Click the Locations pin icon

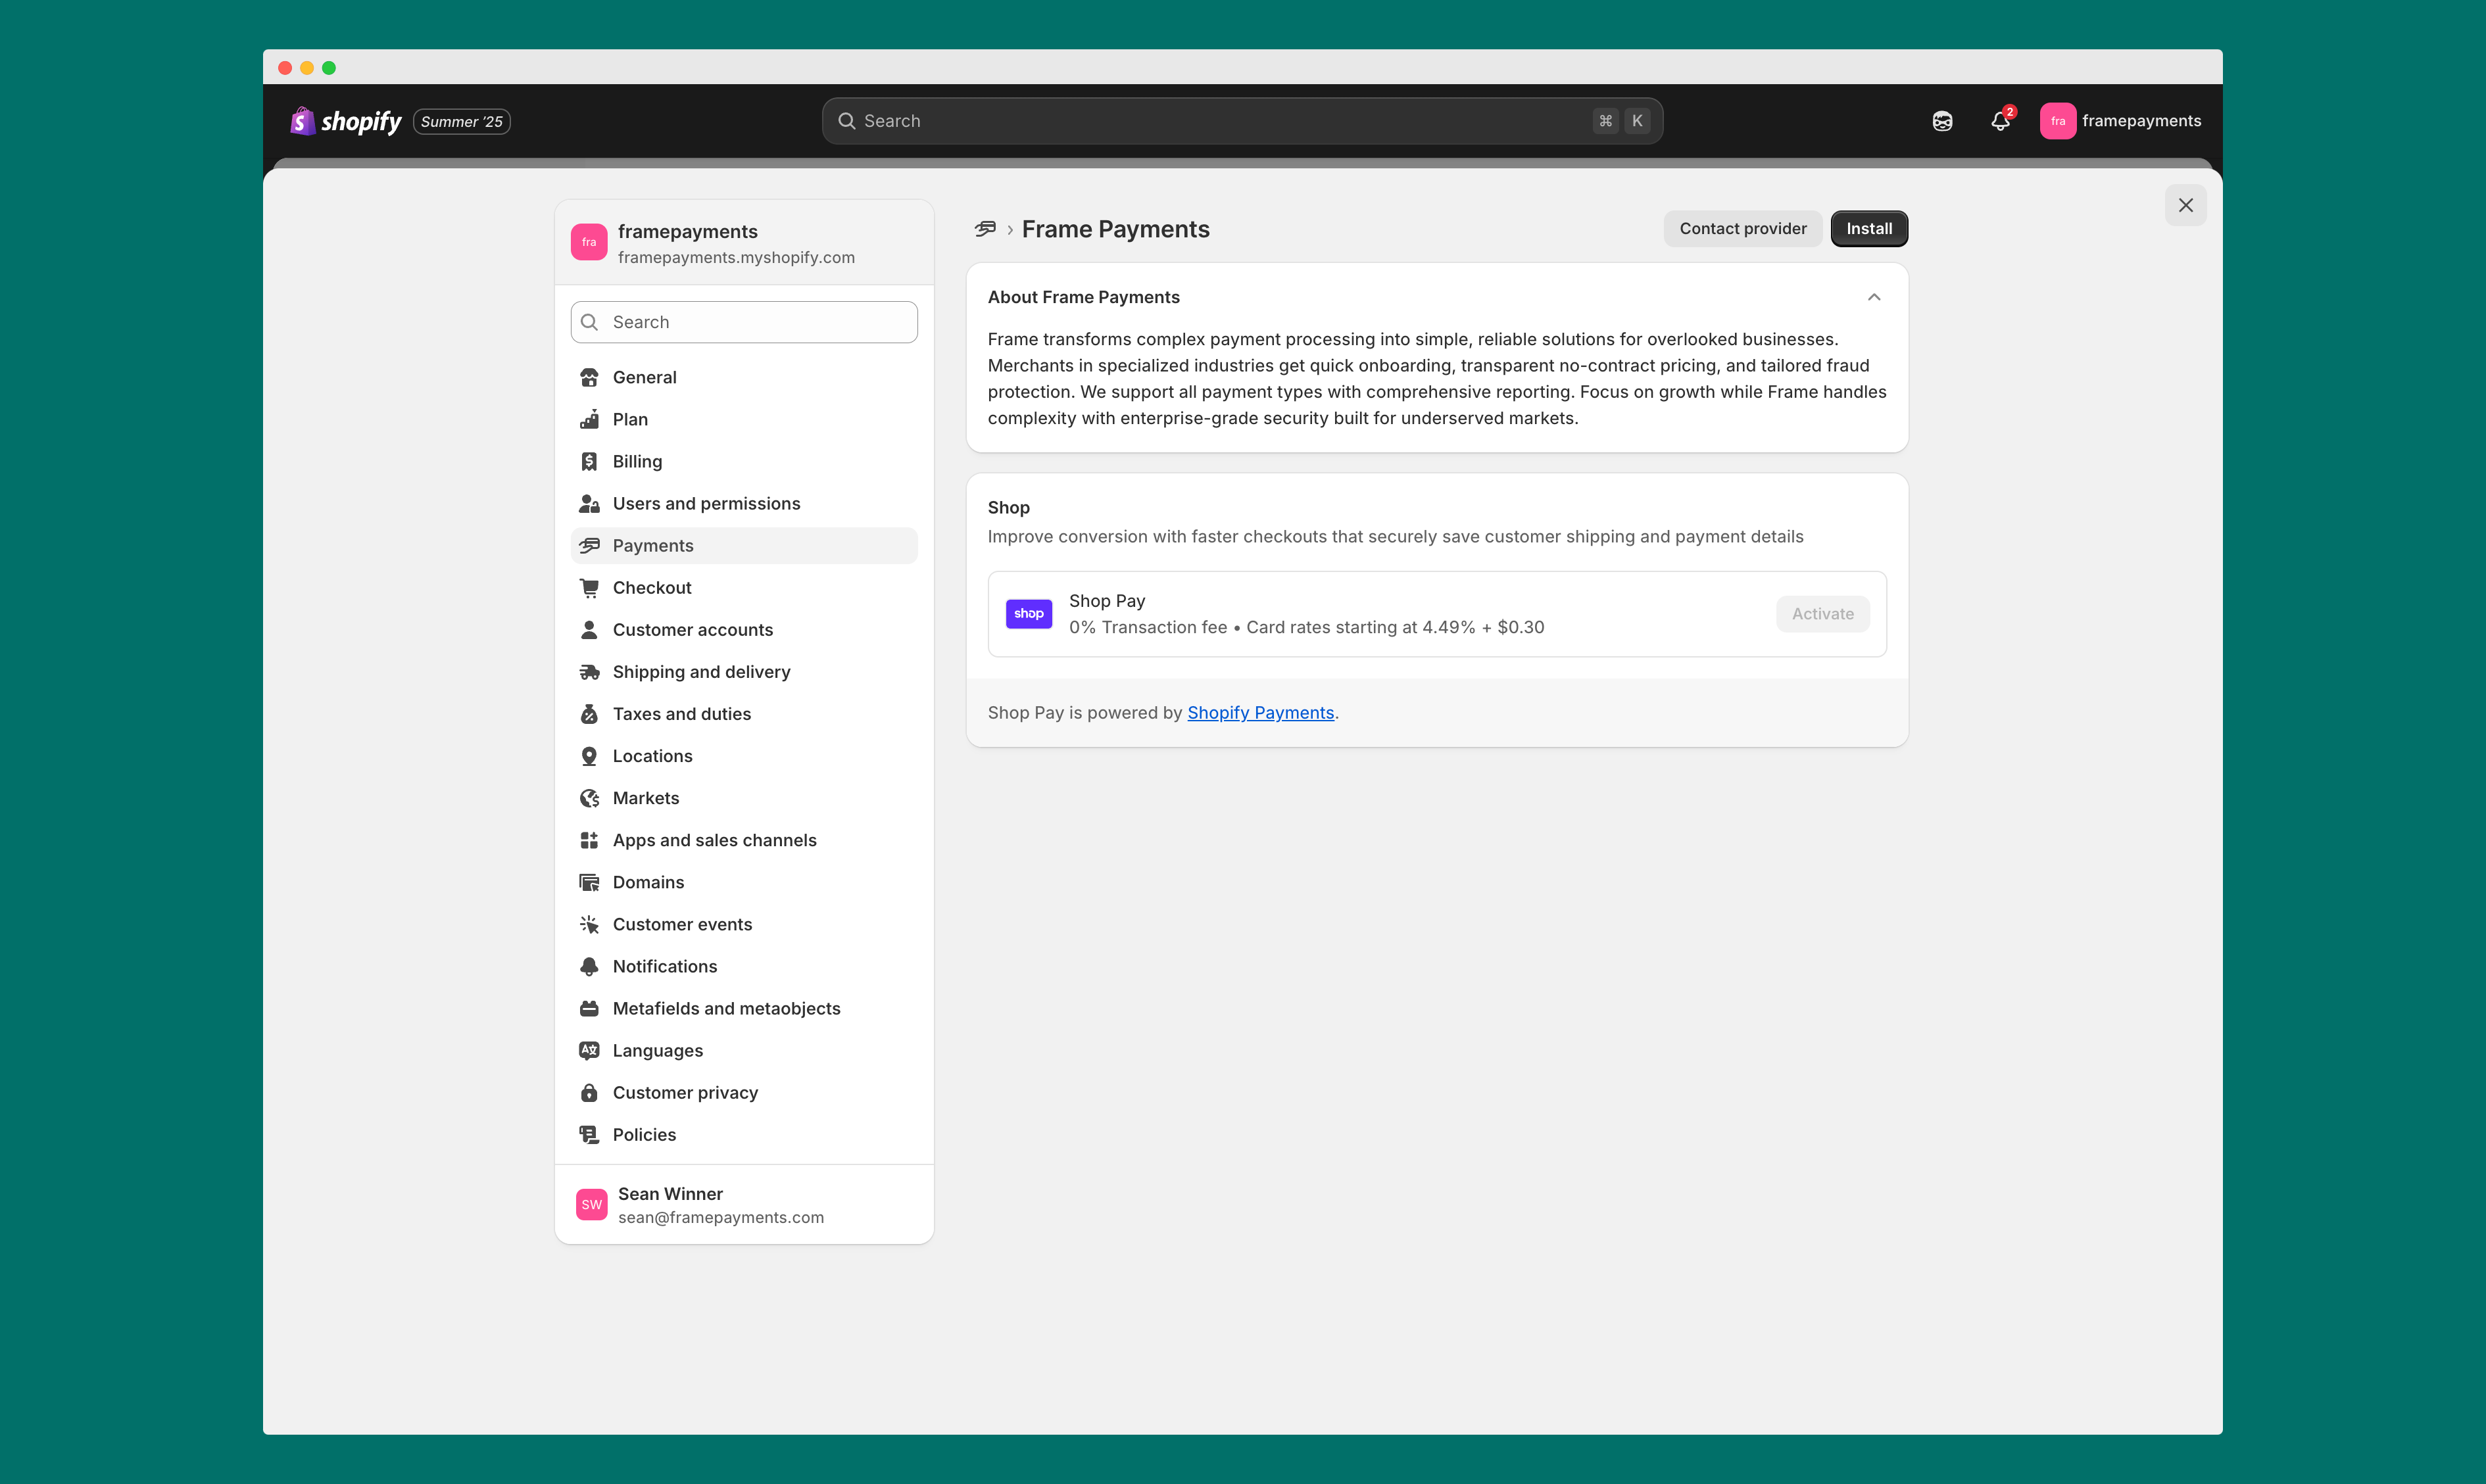coord(589,756)
